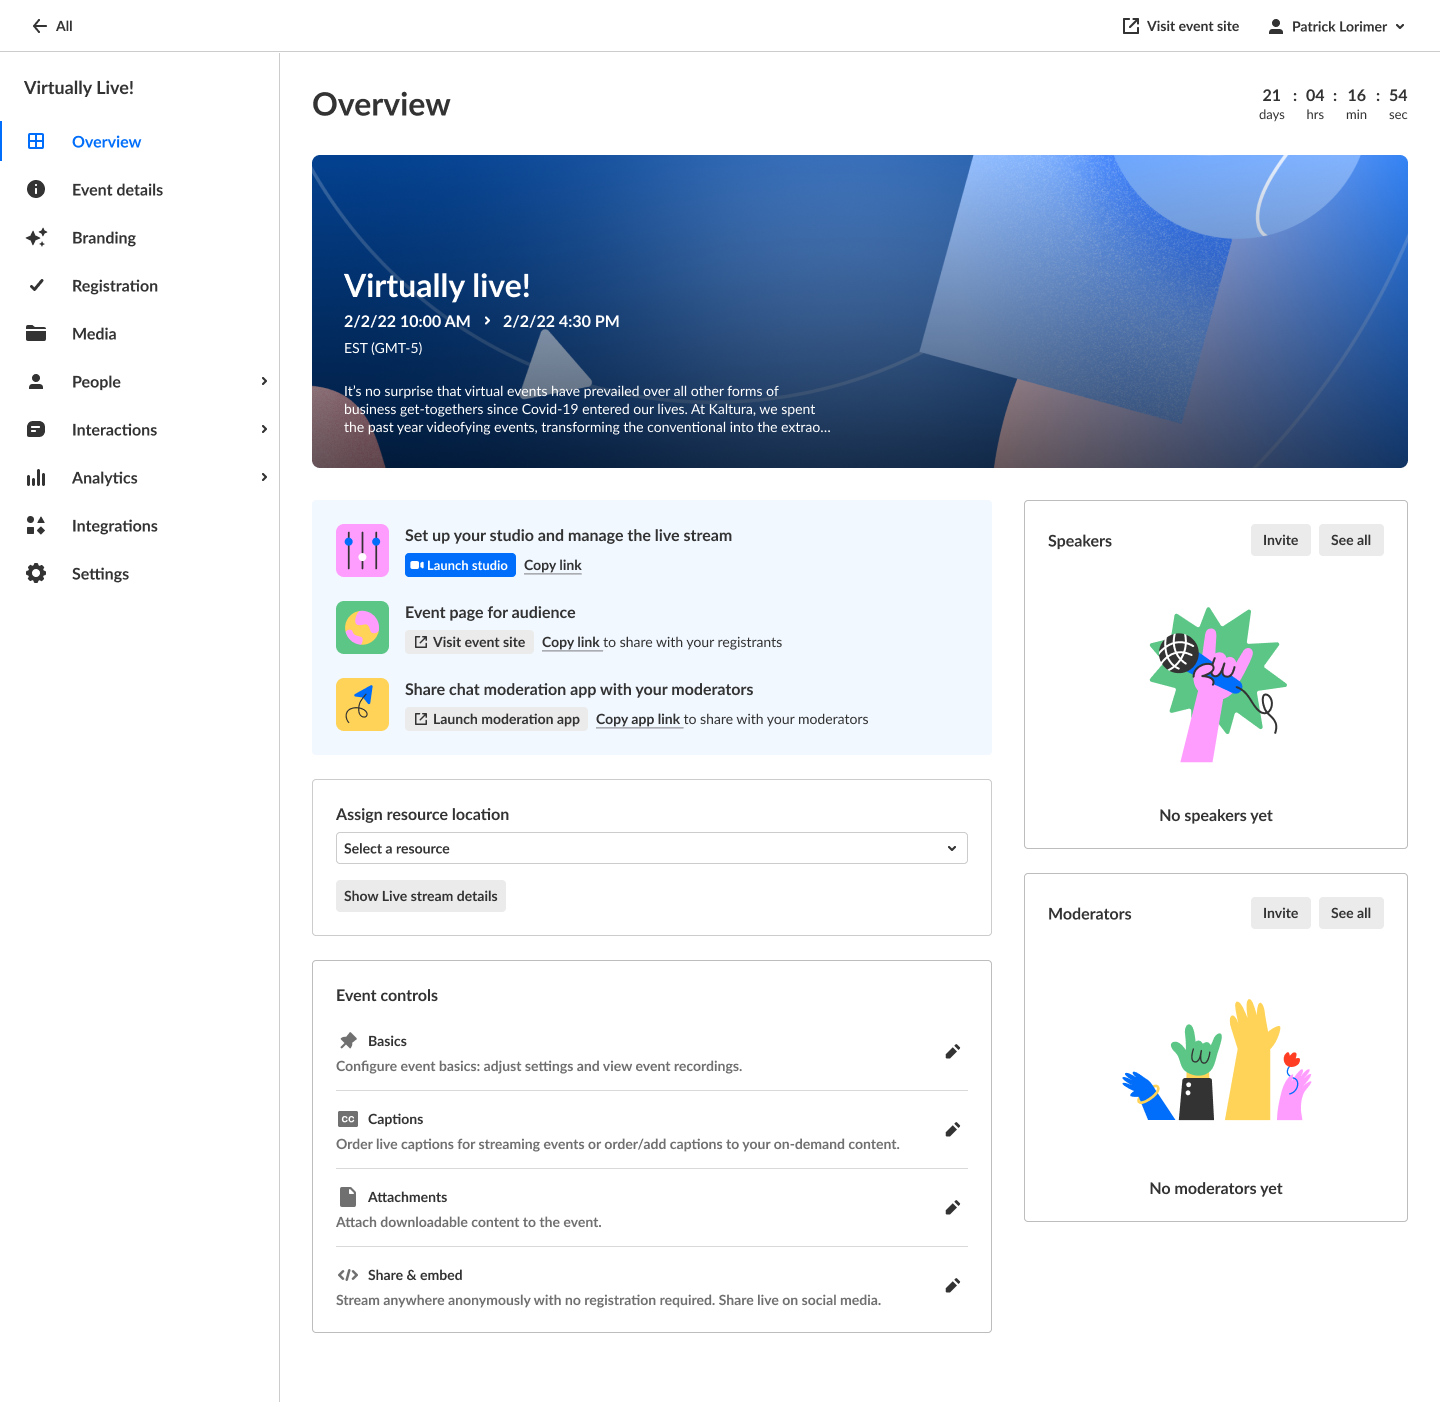Click the Settings gear icon
Viewport: 1440px width, 1402px height.
[36, 573]
